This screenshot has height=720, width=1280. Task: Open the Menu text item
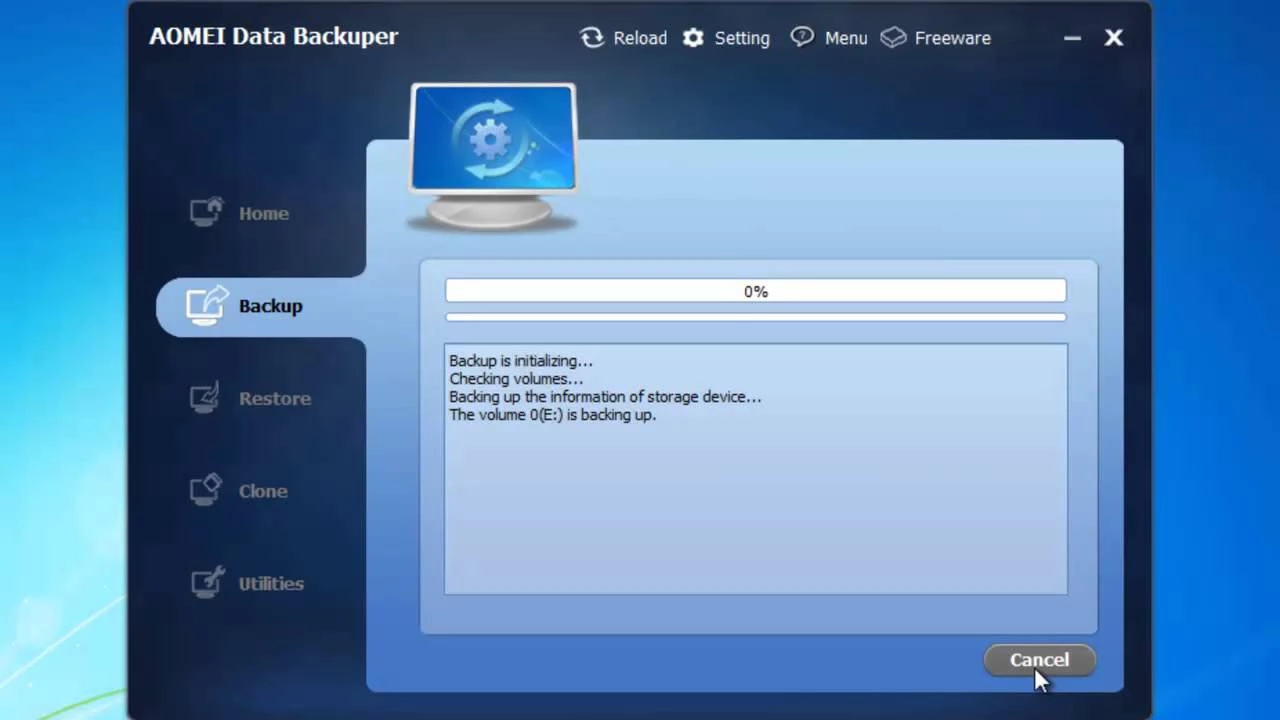[x=846, y=38]
